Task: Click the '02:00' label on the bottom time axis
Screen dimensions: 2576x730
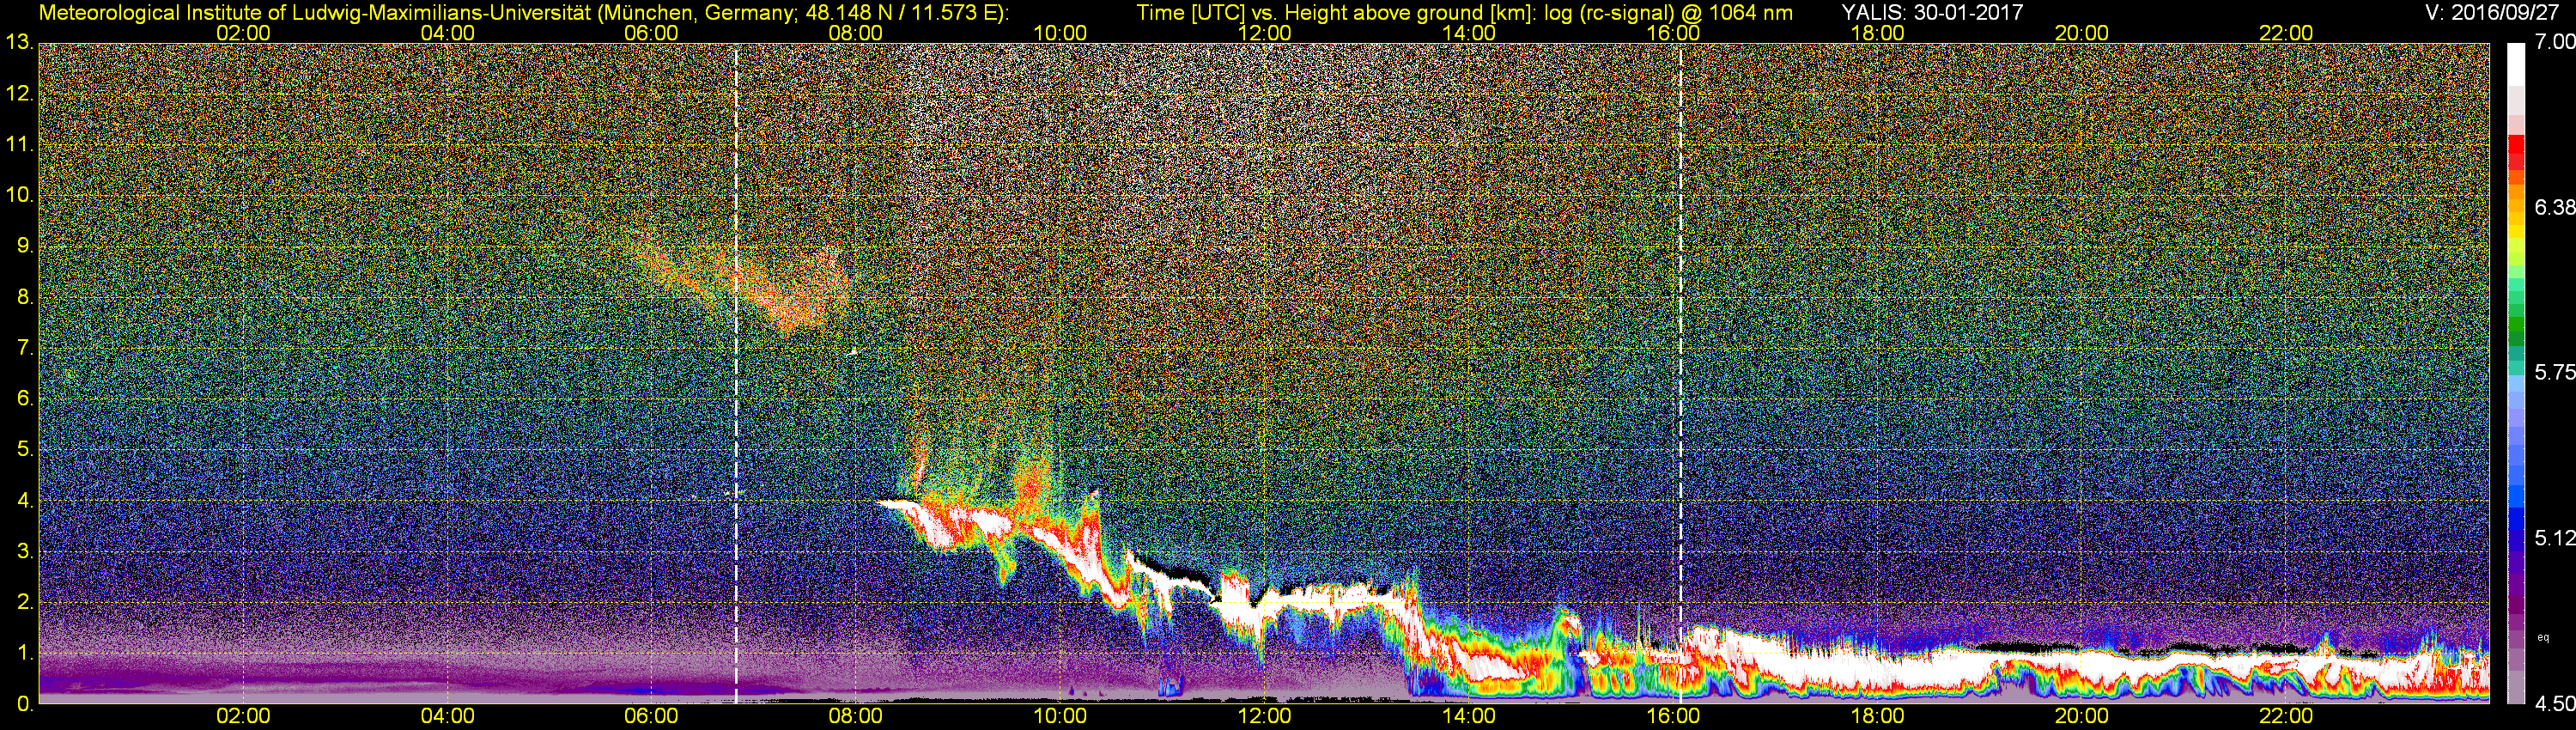Action: coord(243,717)
